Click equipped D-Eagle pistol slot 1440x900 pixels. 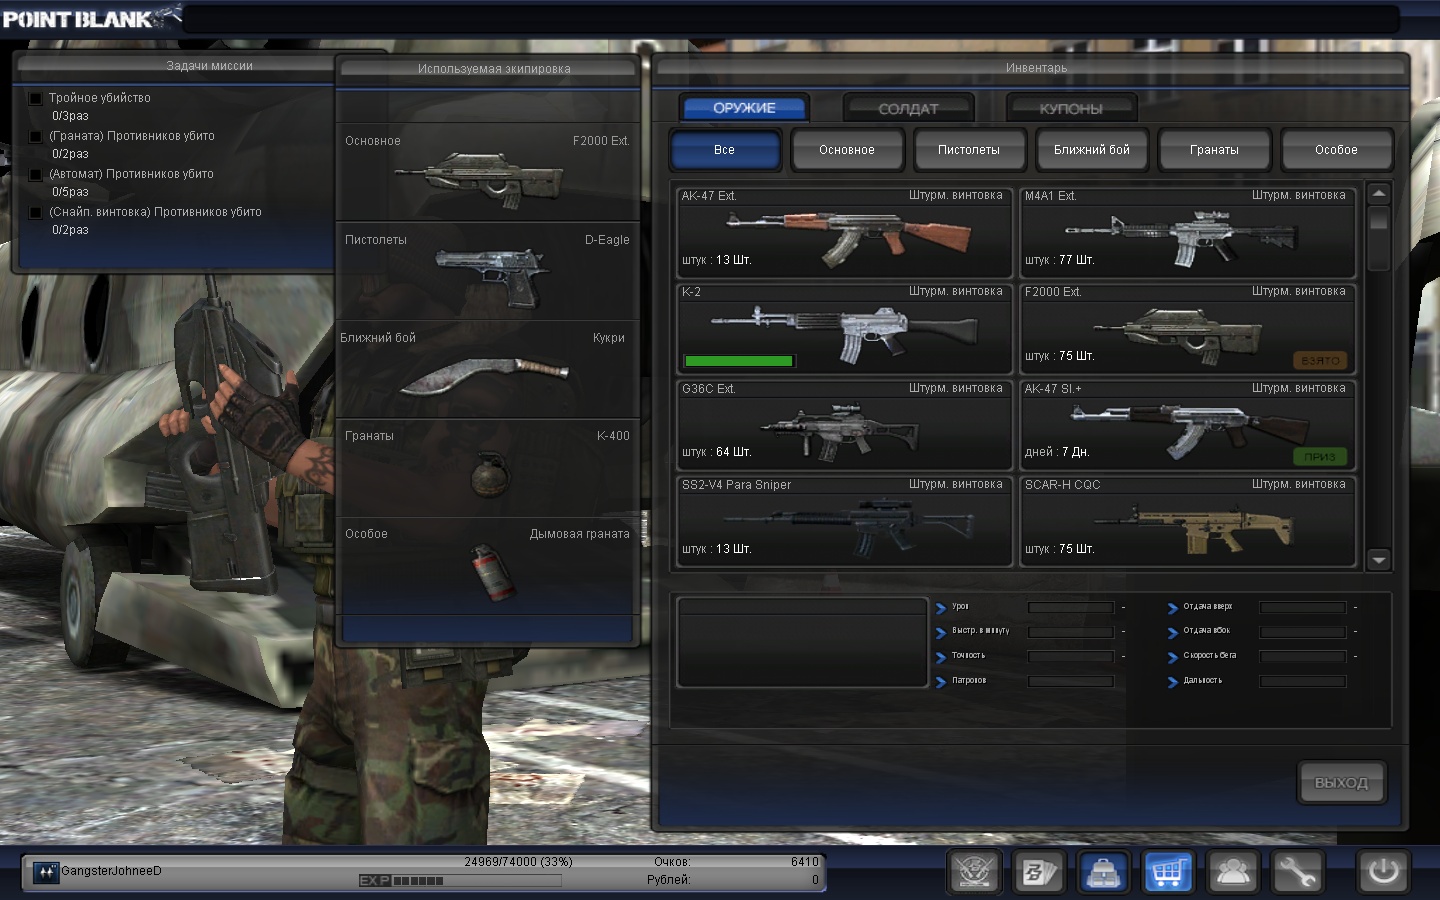487,271
